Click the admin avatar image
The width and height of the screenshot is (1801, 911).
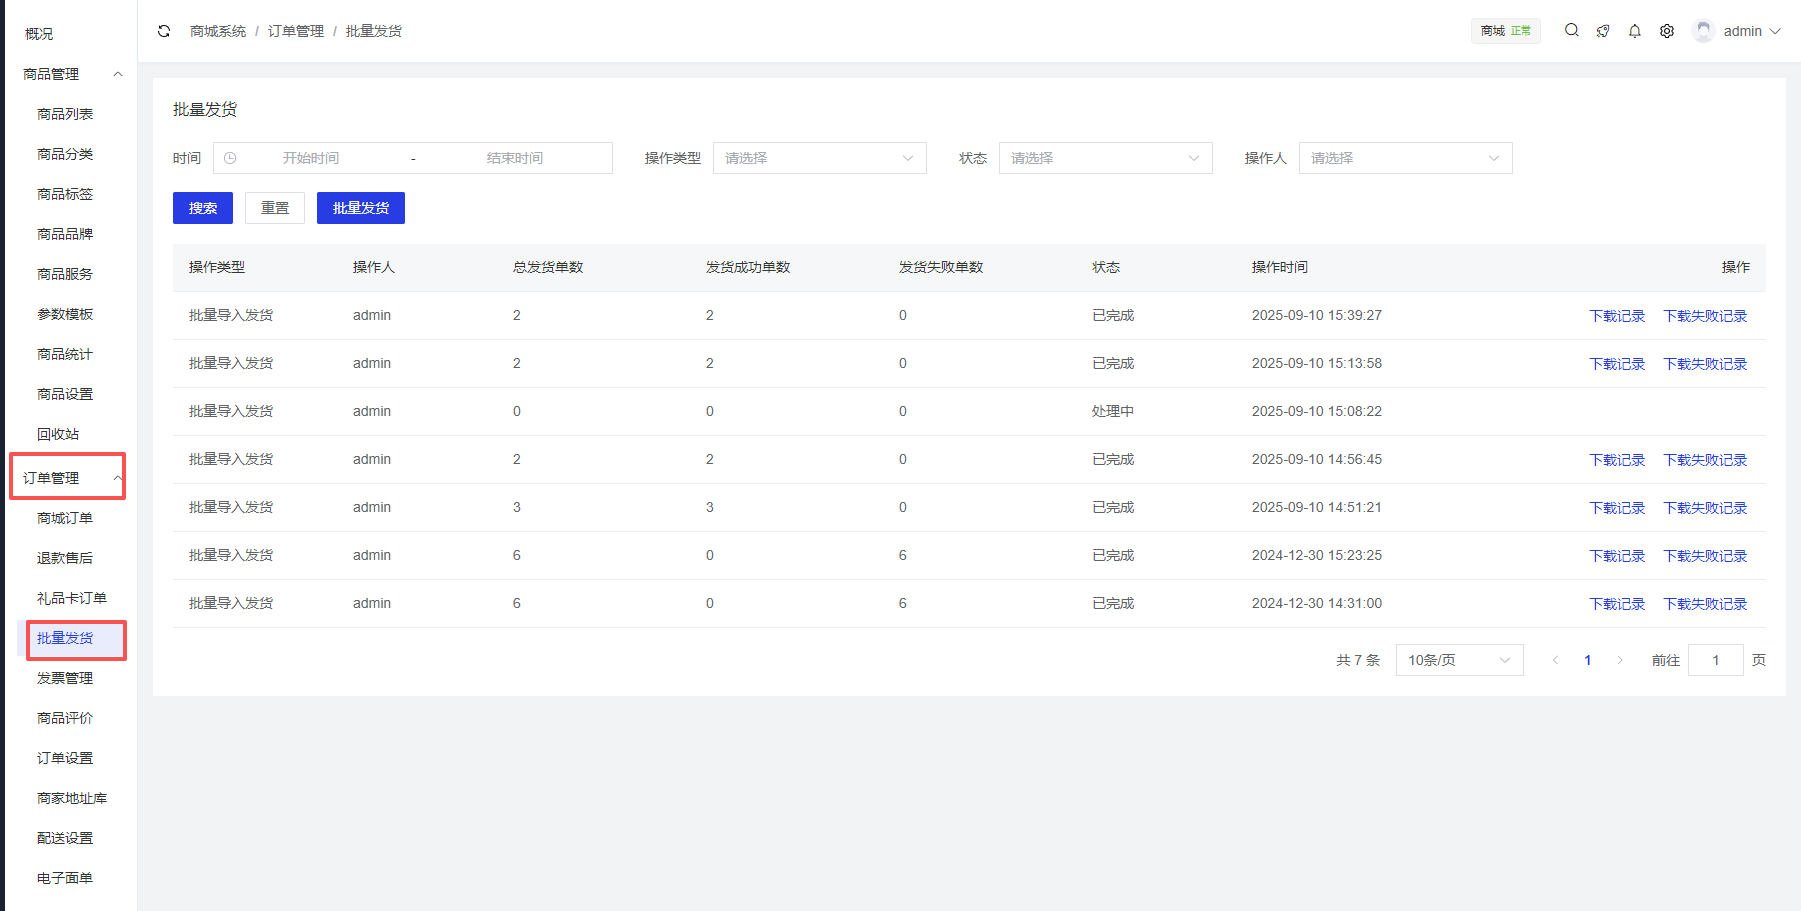pyautogui.click(x=1703, y=31)
